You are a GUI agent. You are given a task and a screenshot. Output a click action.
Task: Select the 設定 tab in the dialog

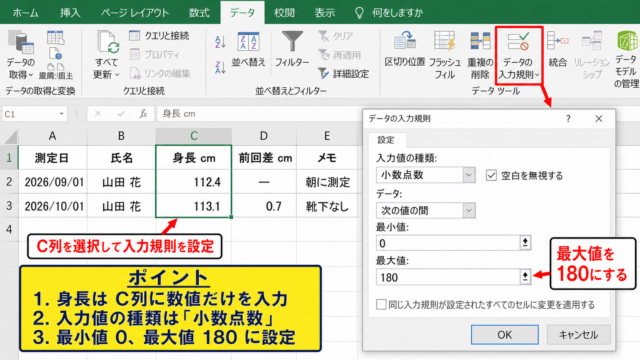(x=386, y=140)
